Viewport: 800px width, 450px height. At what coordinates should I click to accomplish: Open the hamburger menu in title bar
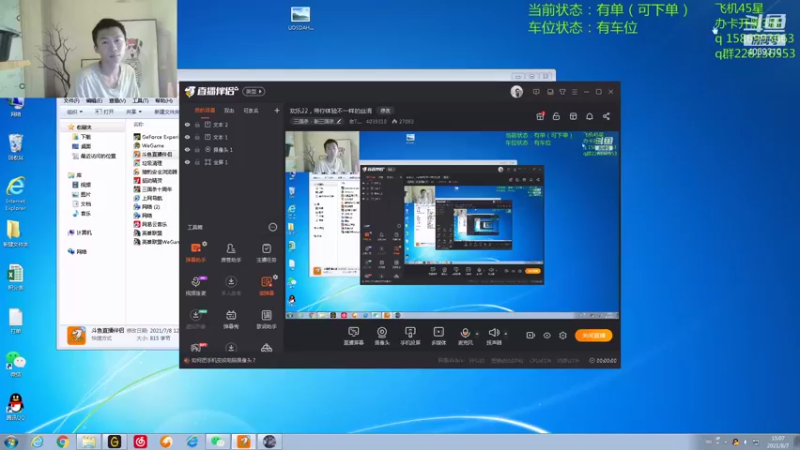[574, 92]
